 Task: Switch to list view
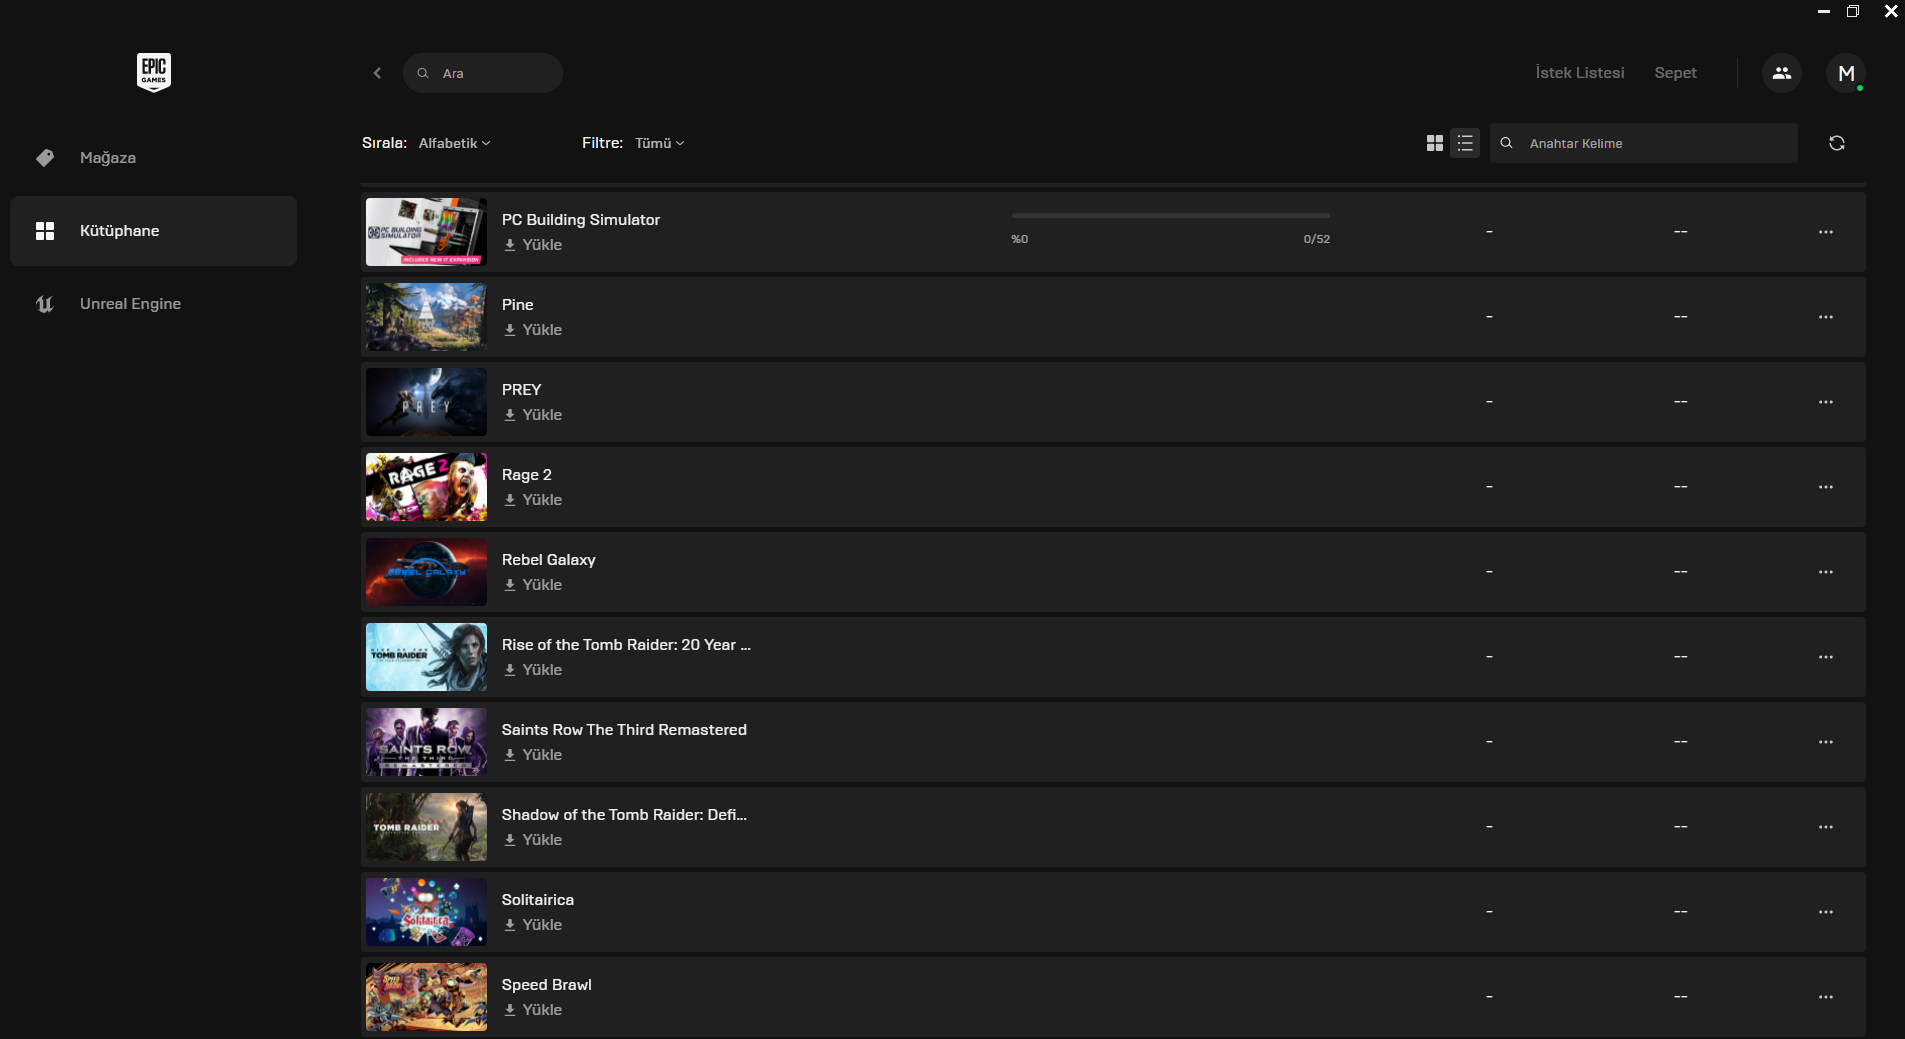1465,143
